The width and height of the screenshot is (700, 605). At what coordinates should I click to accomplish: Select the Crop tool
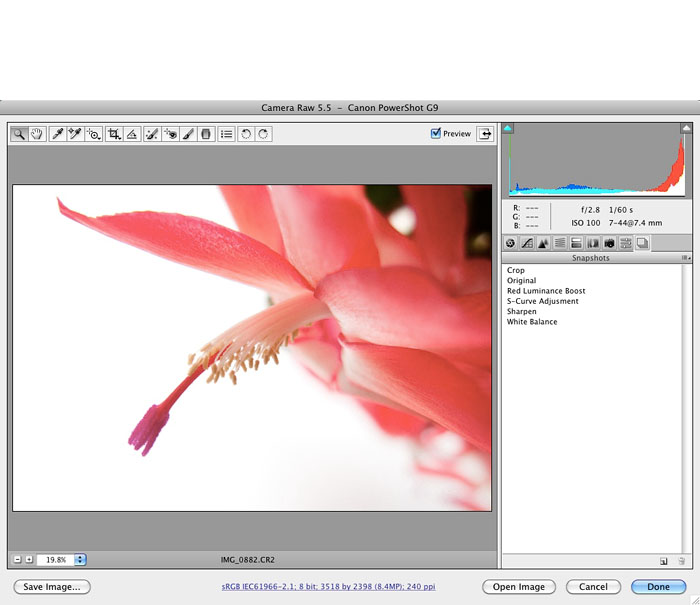point(114,134)
